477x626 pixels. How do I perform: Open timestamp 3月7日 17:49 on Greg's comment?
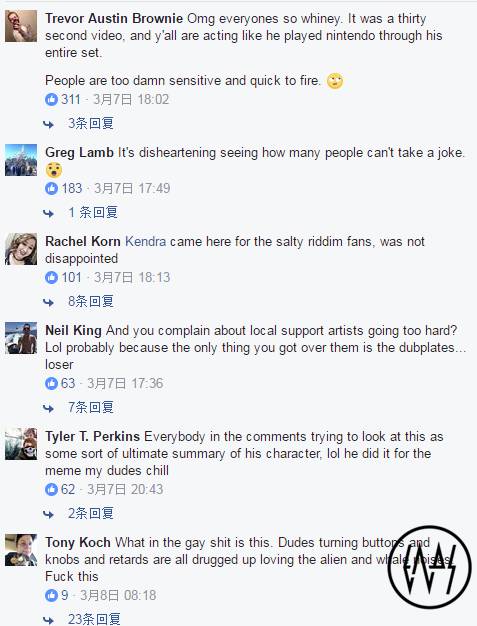132,188
